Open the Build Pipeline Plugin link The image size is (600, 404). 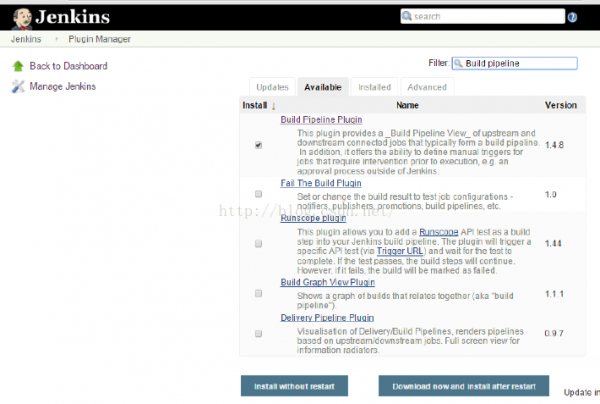tap(321, 120)
